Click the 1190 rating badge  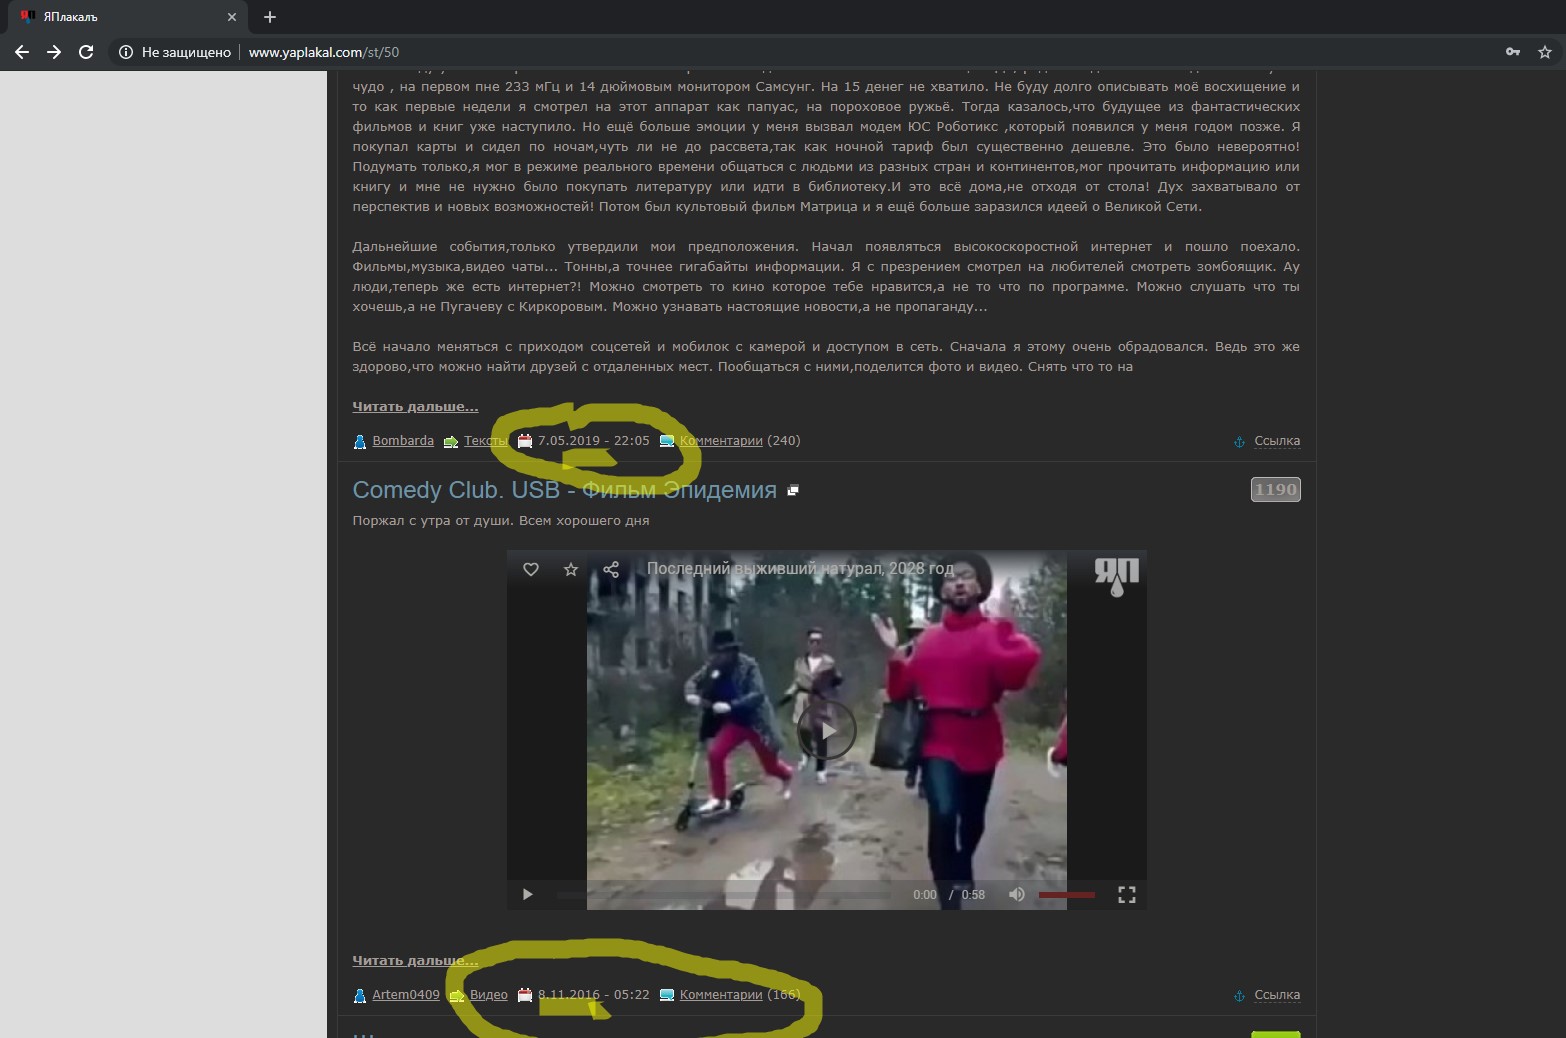(1275, 490)
